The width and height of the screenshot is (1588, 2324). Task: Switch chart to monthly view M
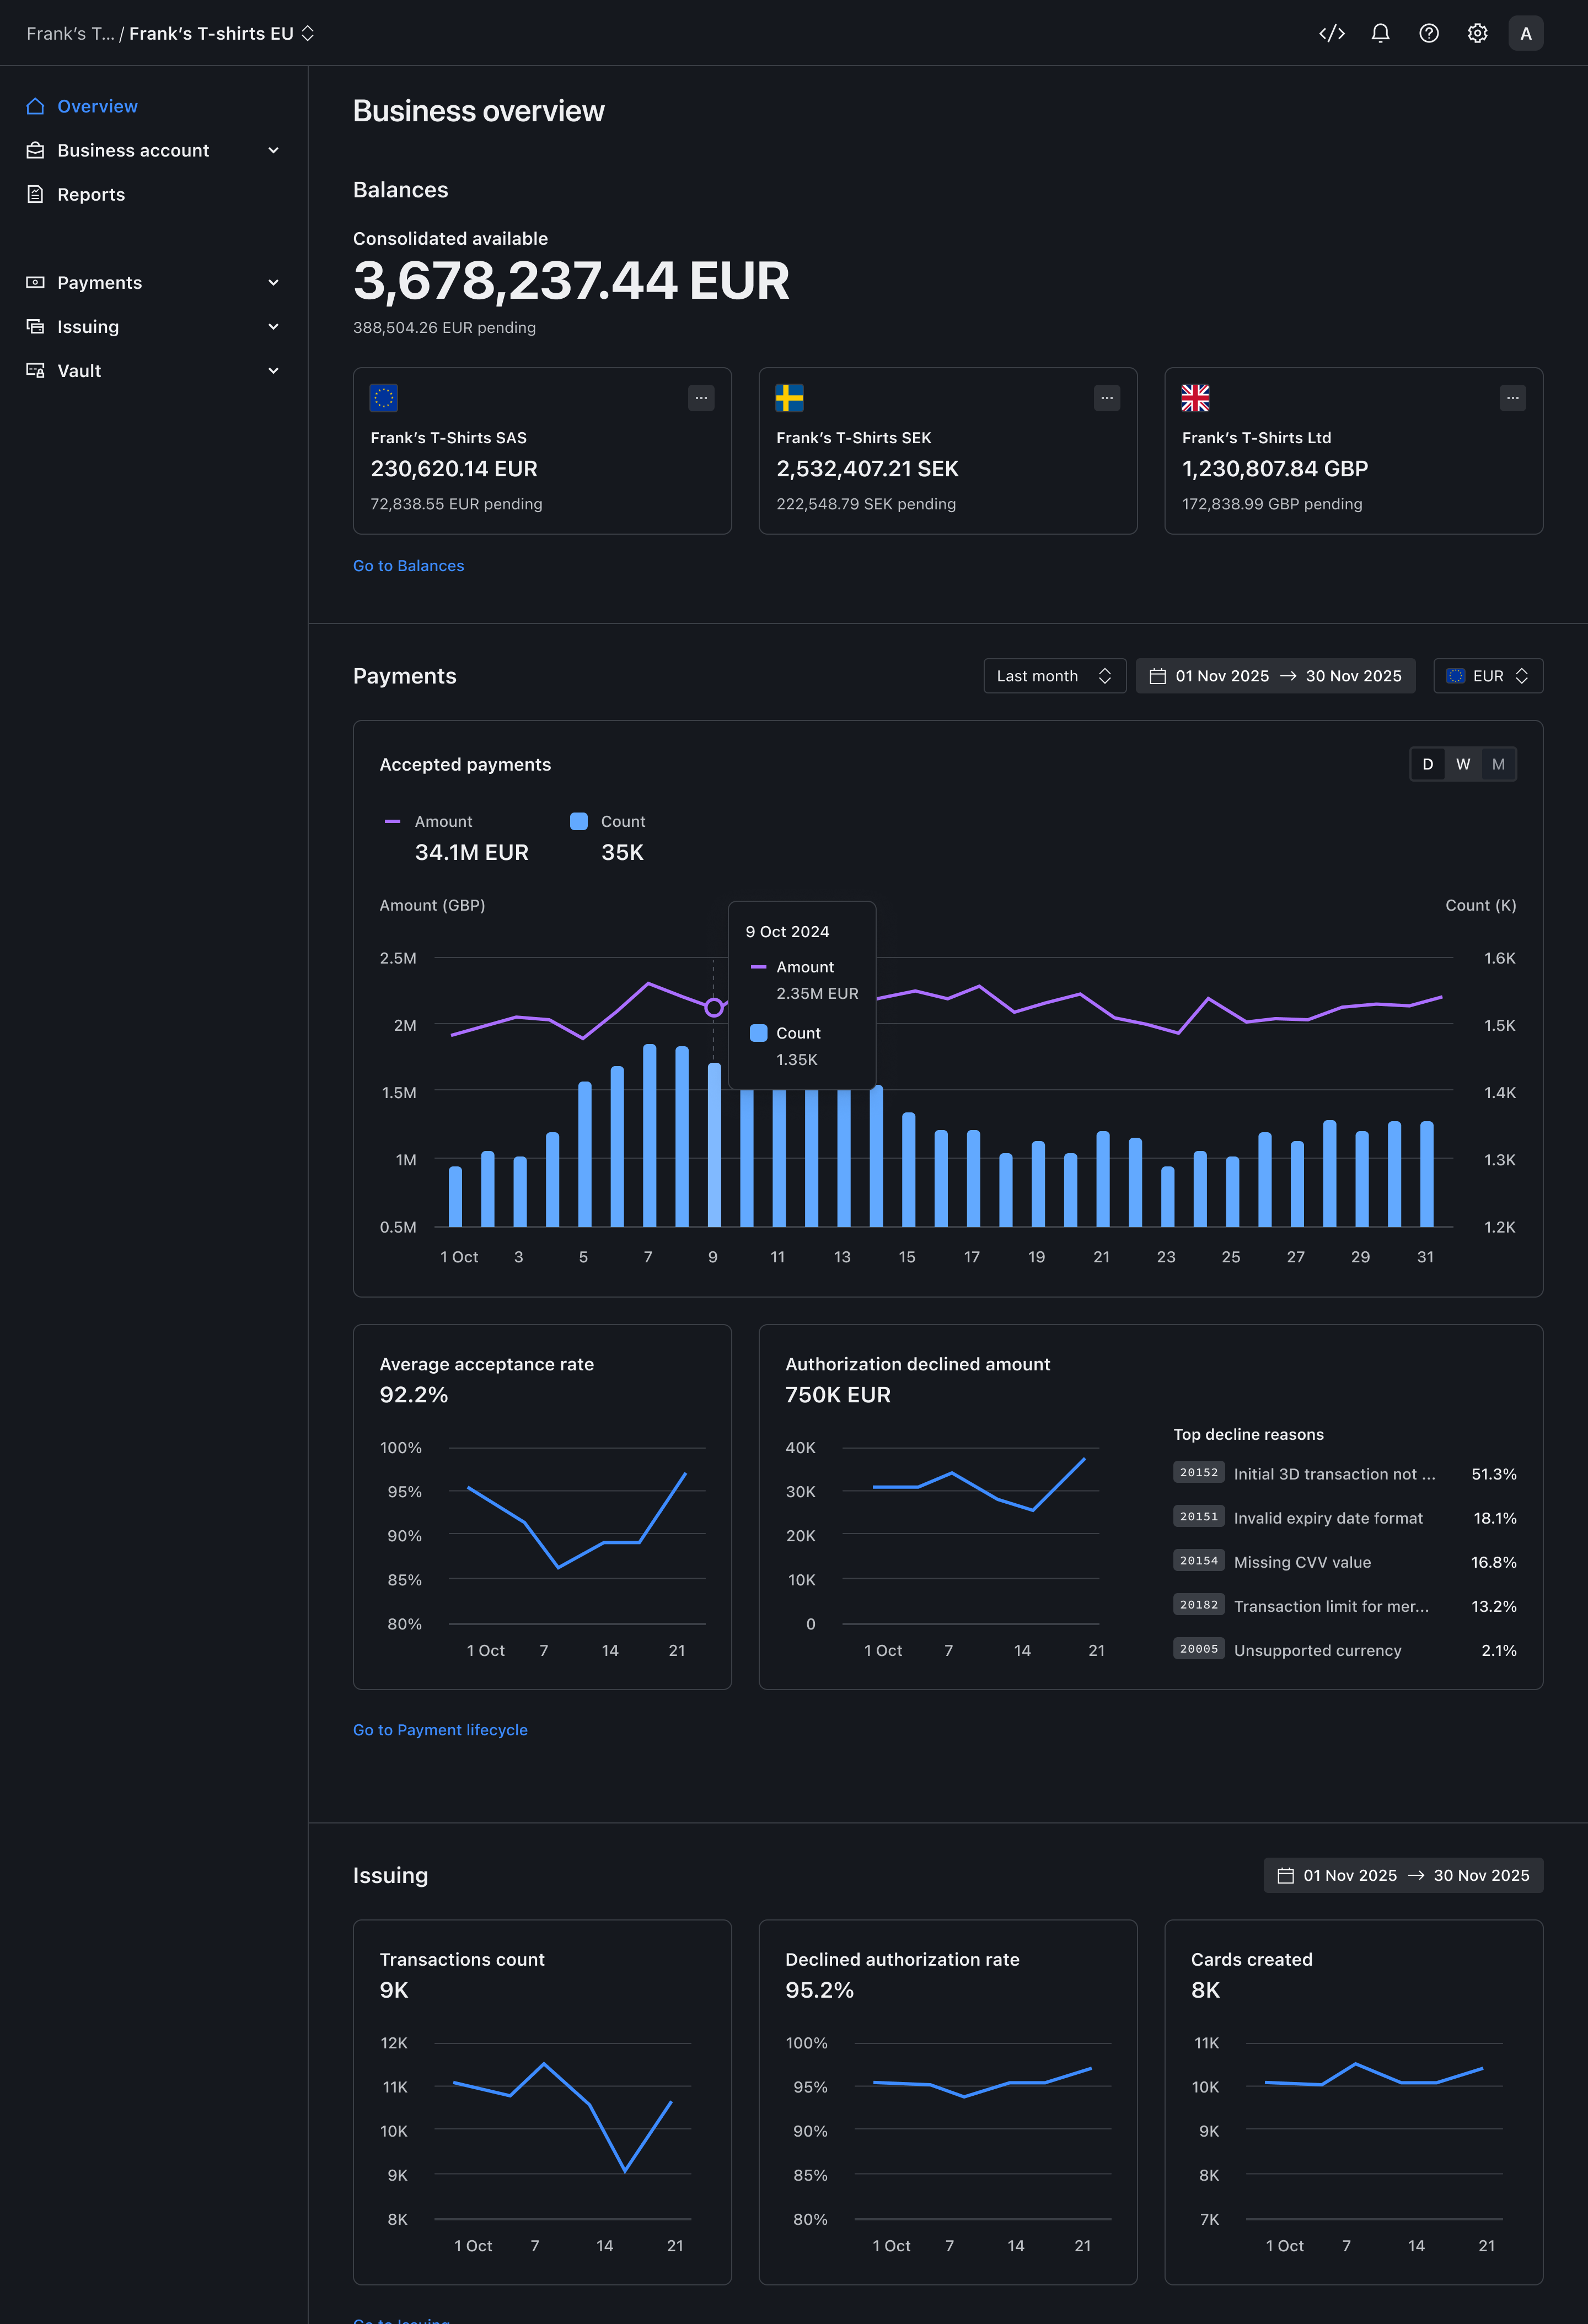(x=1498, y=764)
